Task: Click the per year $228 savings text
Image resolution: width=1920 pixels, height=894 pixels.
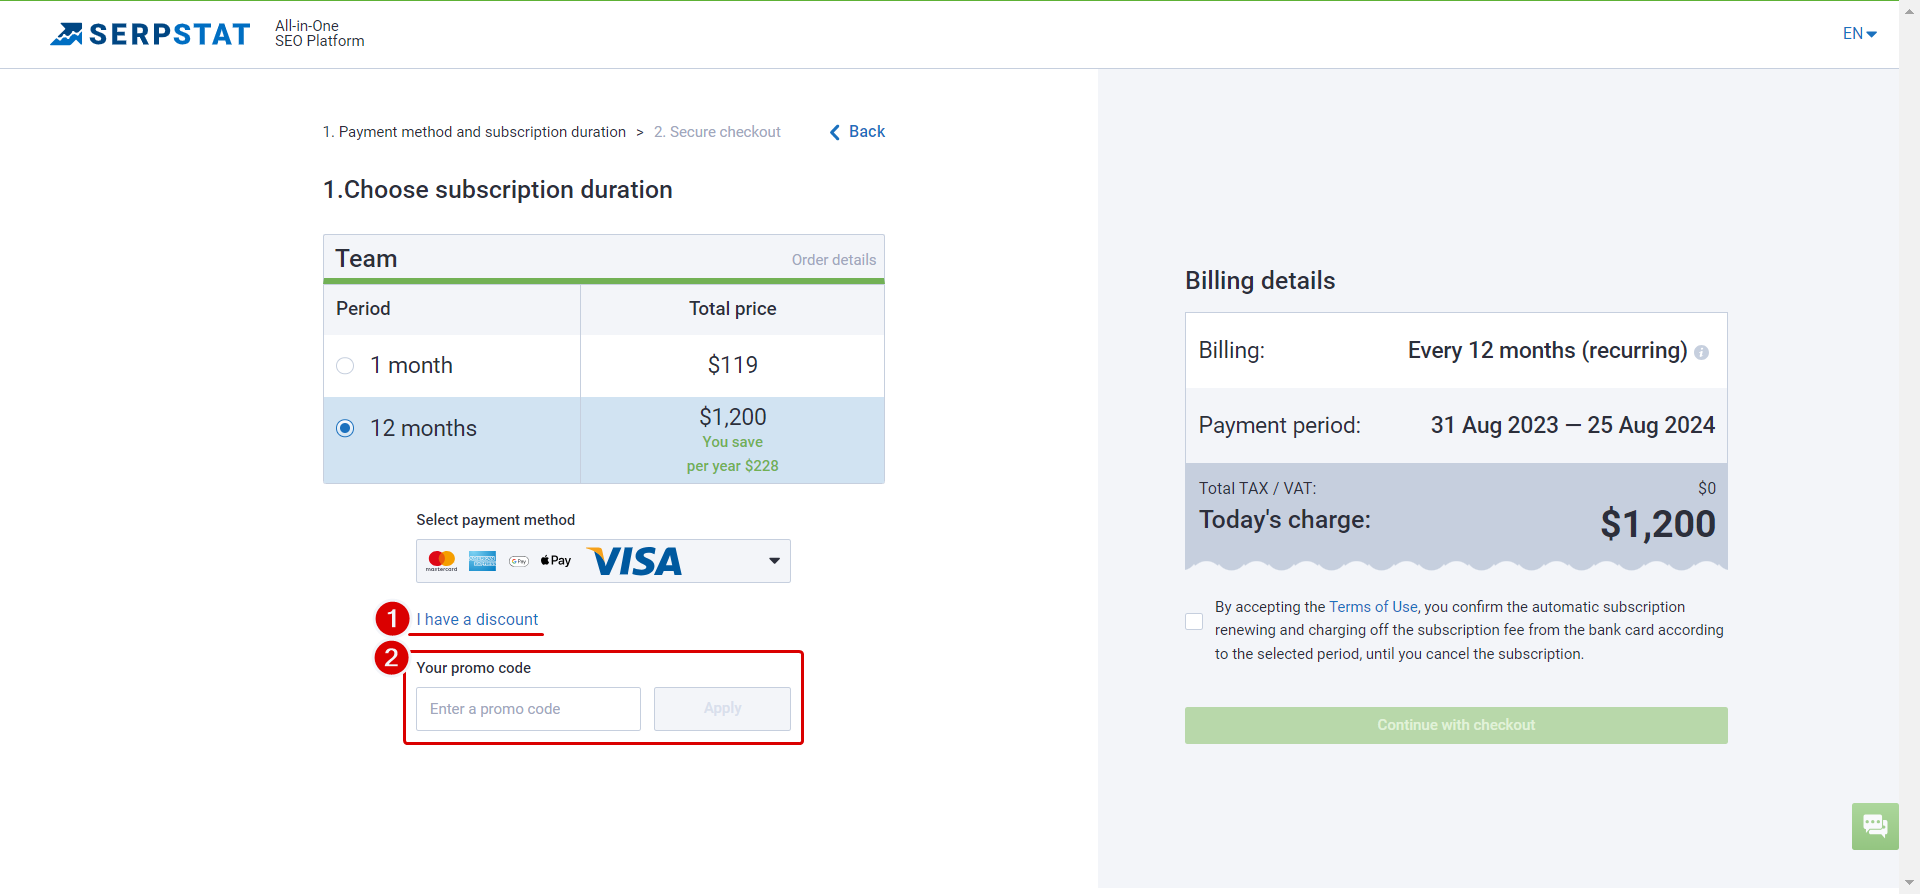Action: 733,466
